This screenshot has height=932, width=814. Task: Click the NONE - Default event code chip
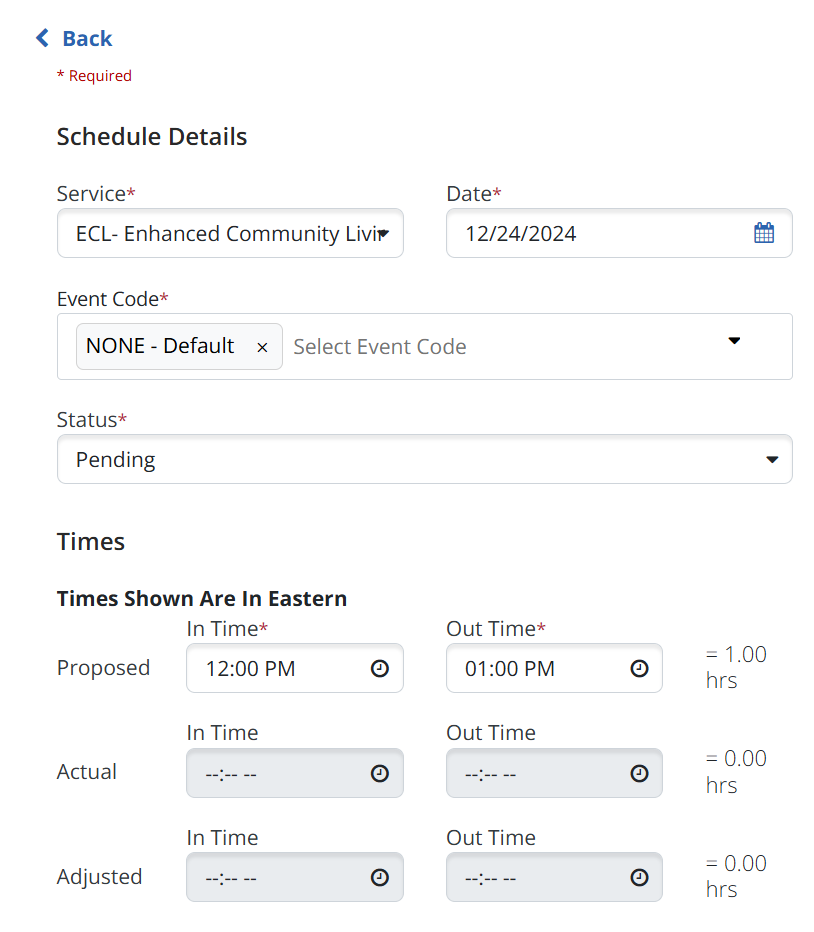[160, 347]
